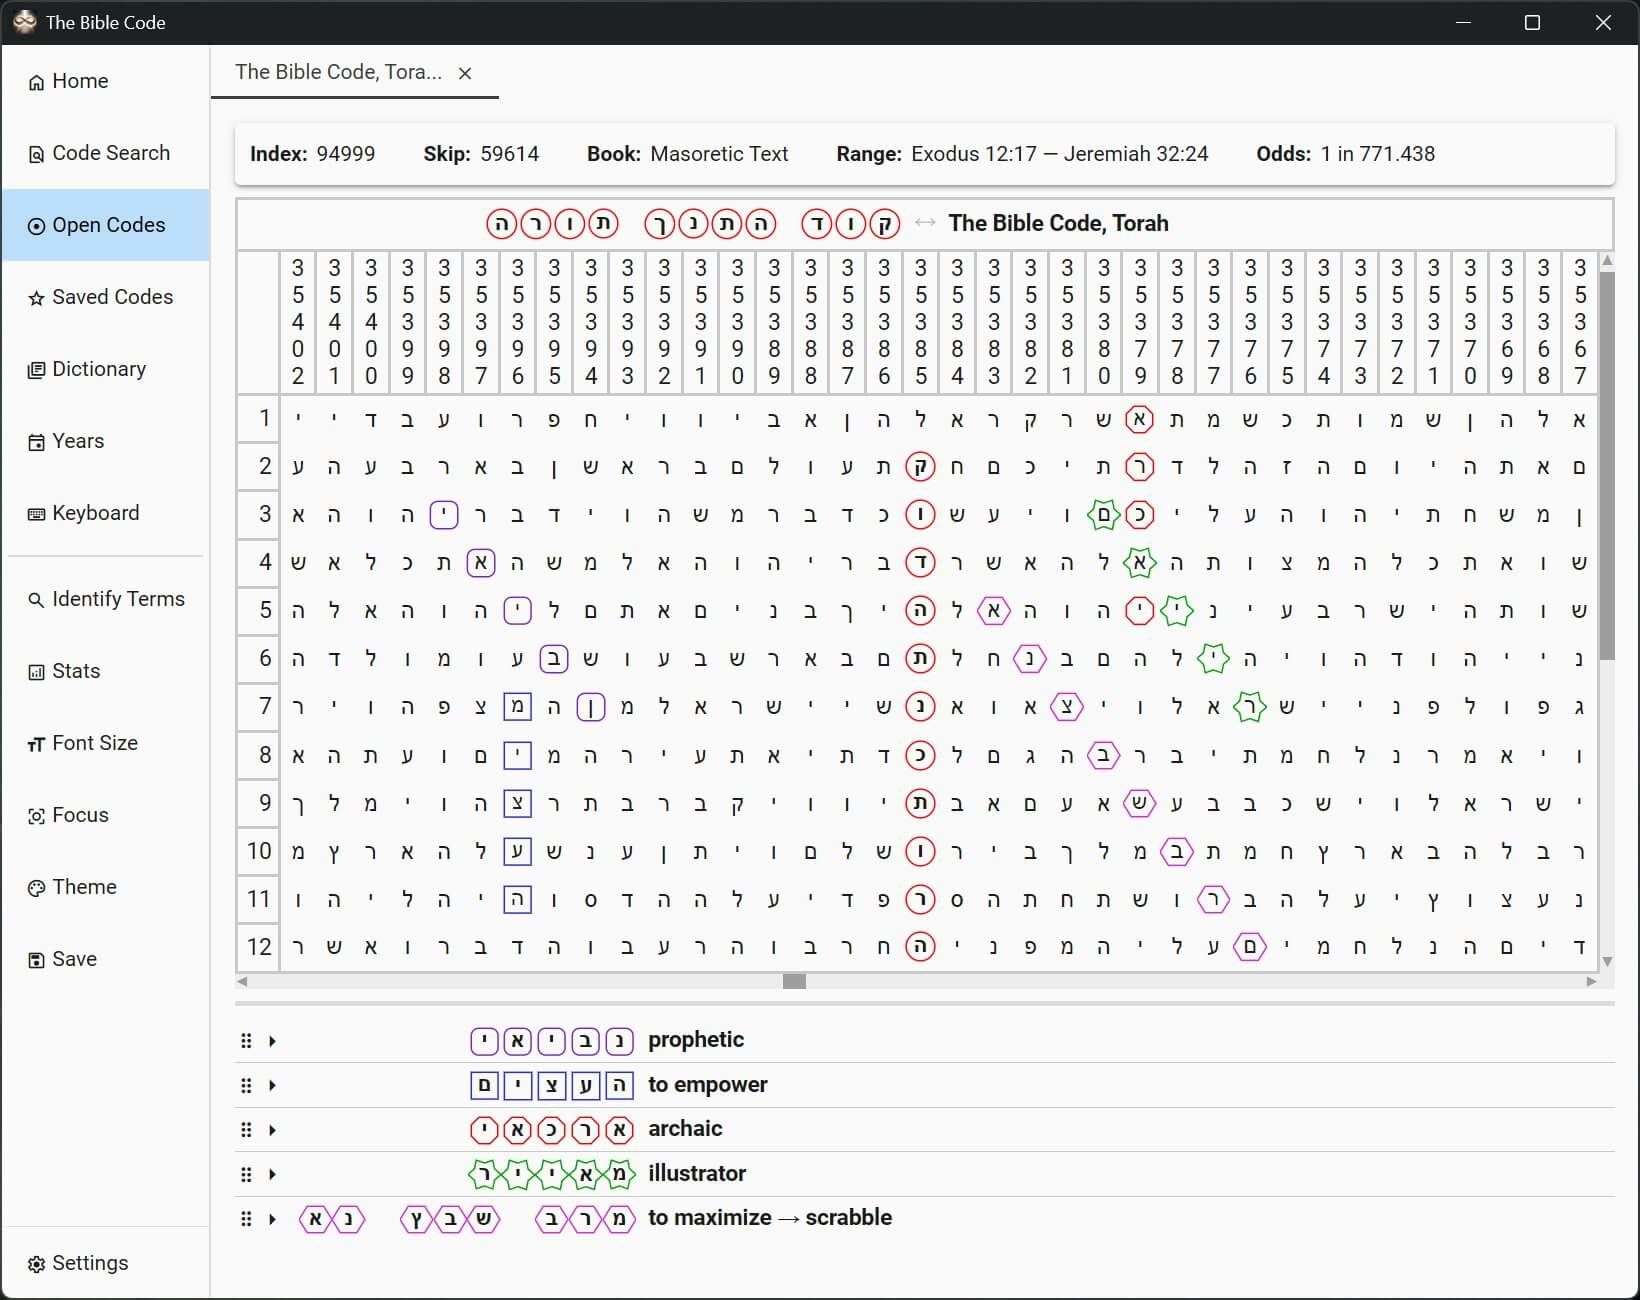Viewport: 1640px width, 1300px height.
Task: Open Code Search from the sidebar
Action: (x=105, y=153)
